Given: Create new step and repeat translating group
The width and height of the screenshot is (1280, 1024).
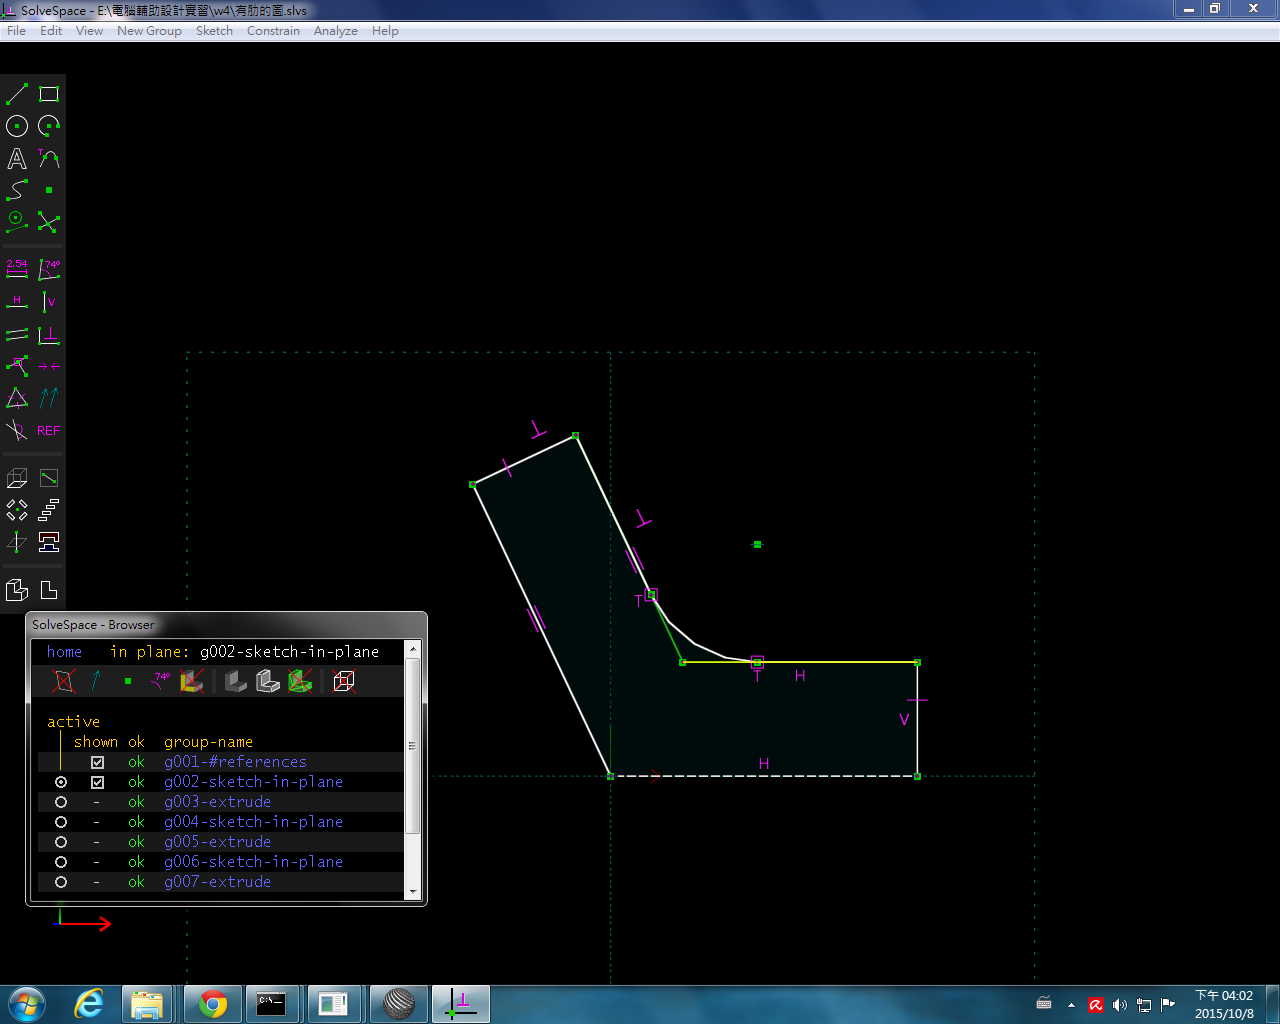Looking at the screenshot, I should pyautogui.click(x=49, y=510).
